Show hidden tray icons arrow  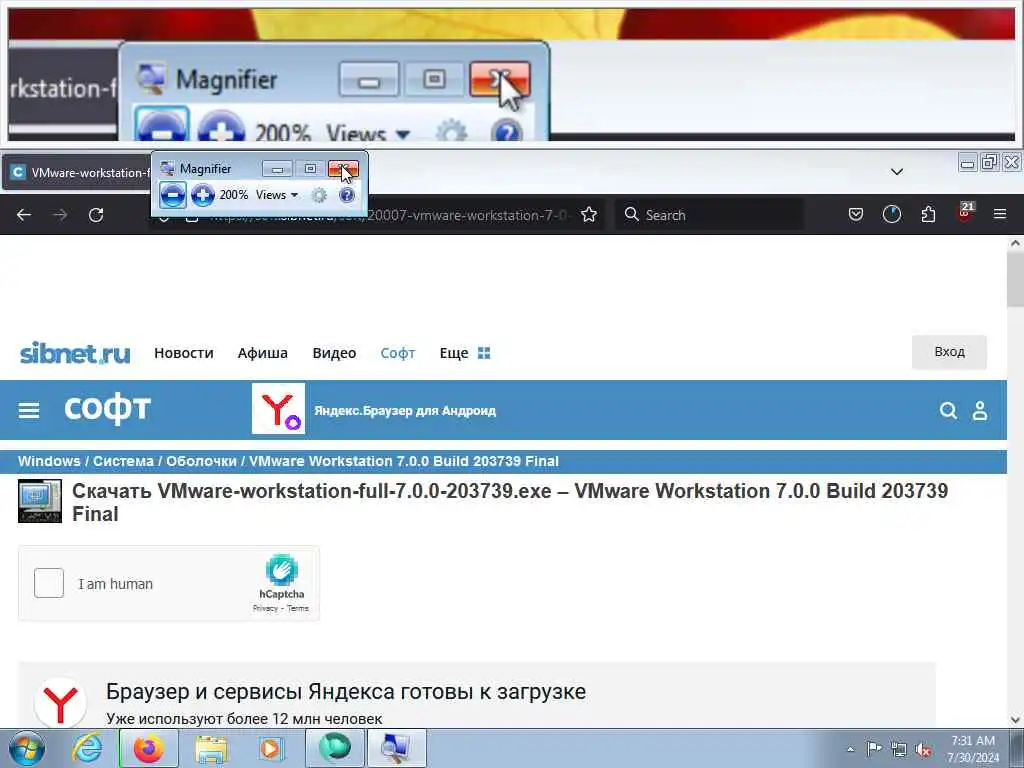coord(850,749)
